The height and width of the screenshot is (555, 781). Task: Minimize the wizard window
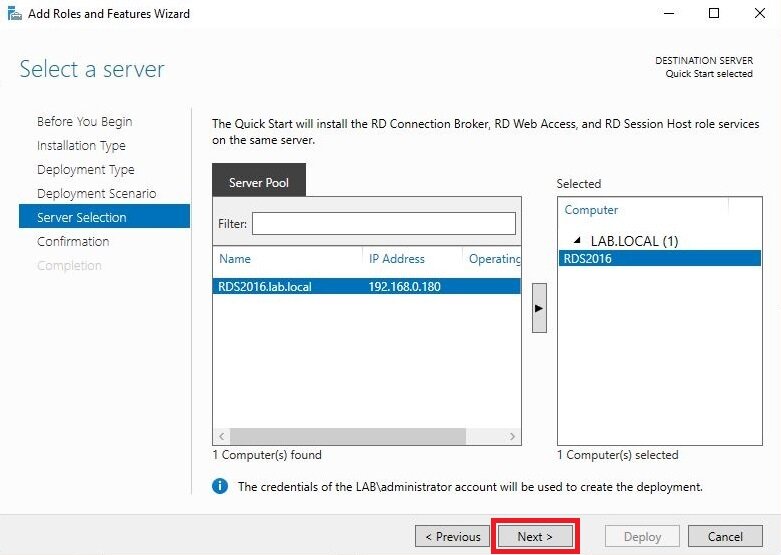669,13
